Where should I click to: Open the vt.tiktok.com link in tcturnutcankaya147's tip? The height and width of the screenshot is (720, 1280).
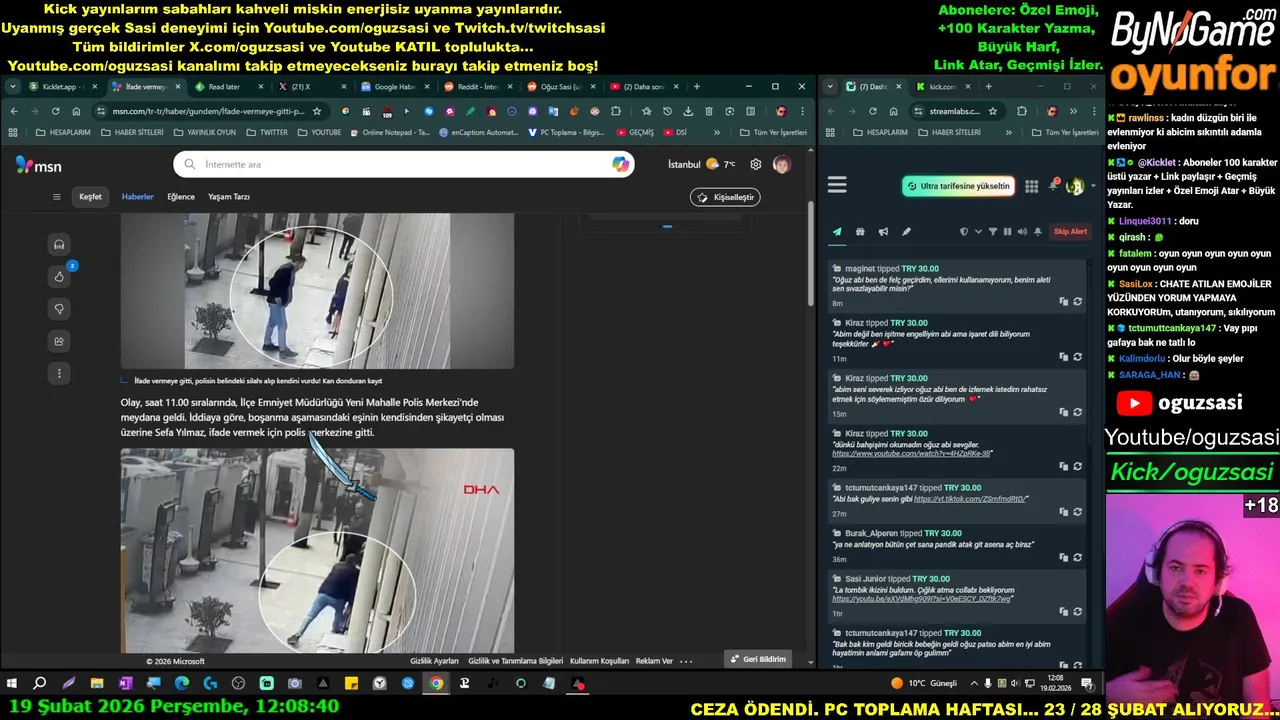969,499
